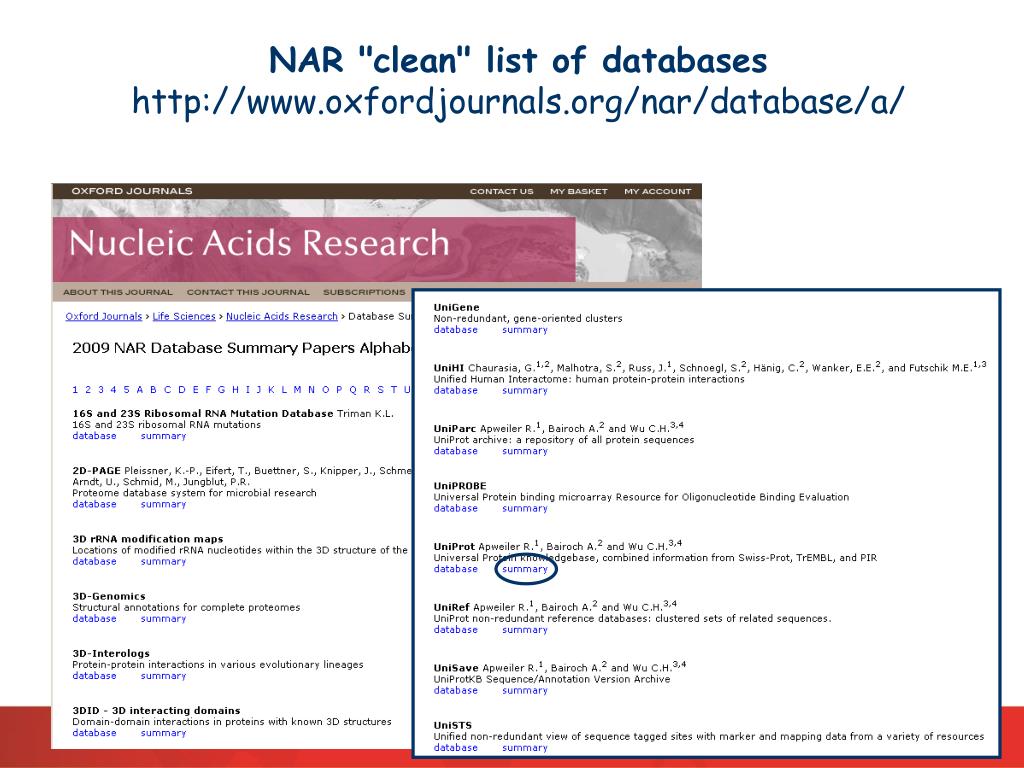Select text 'Proteome database system for microbial research'
The width and height of the screenshot is (1024, 768).
194,493
